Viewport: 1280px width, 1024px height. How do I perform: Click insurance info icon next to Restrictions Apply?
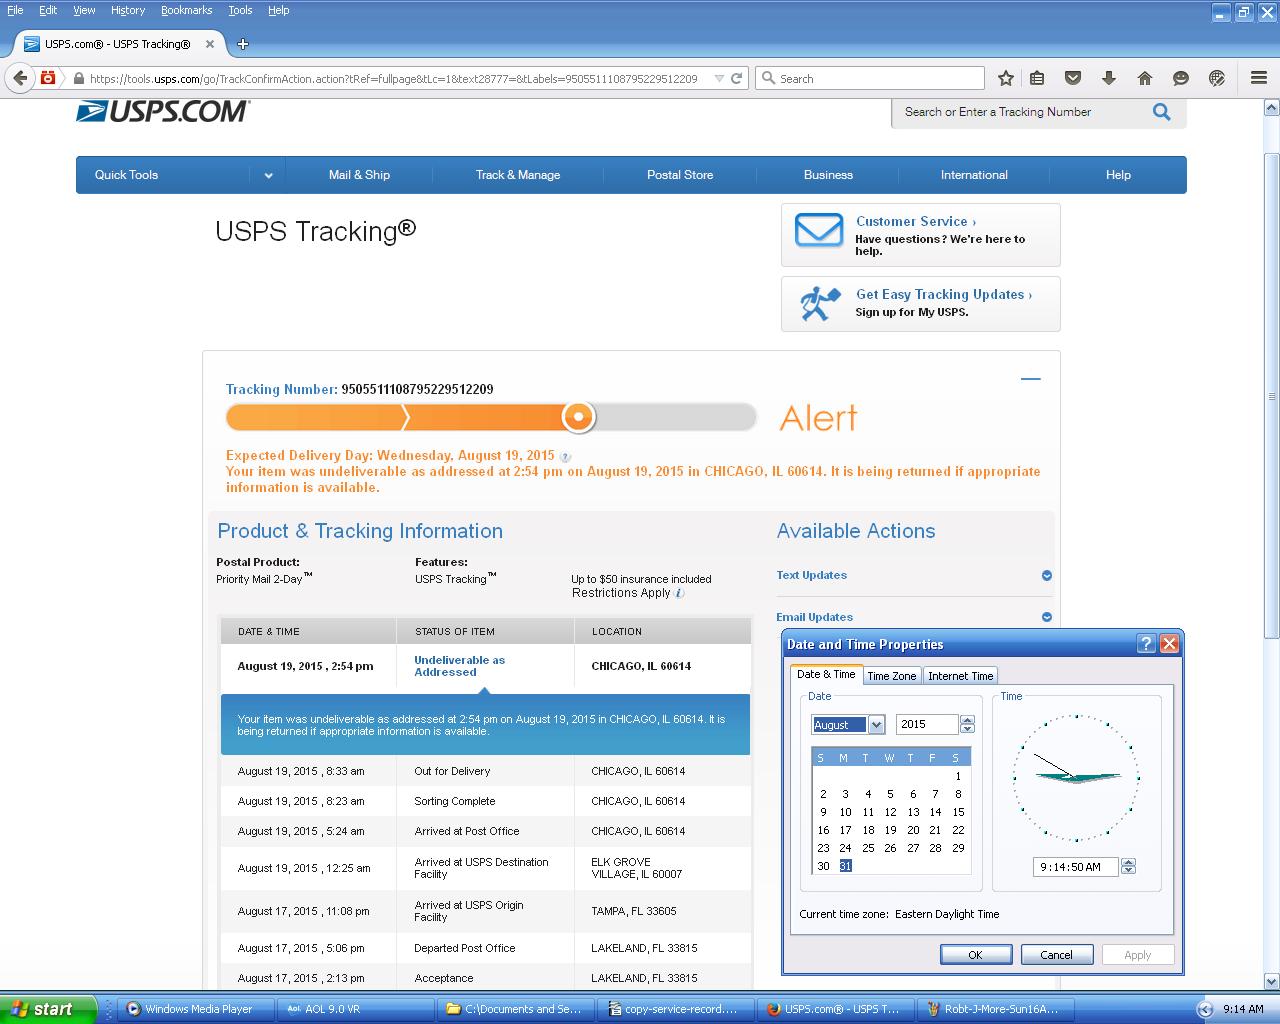tap(679, 593)
